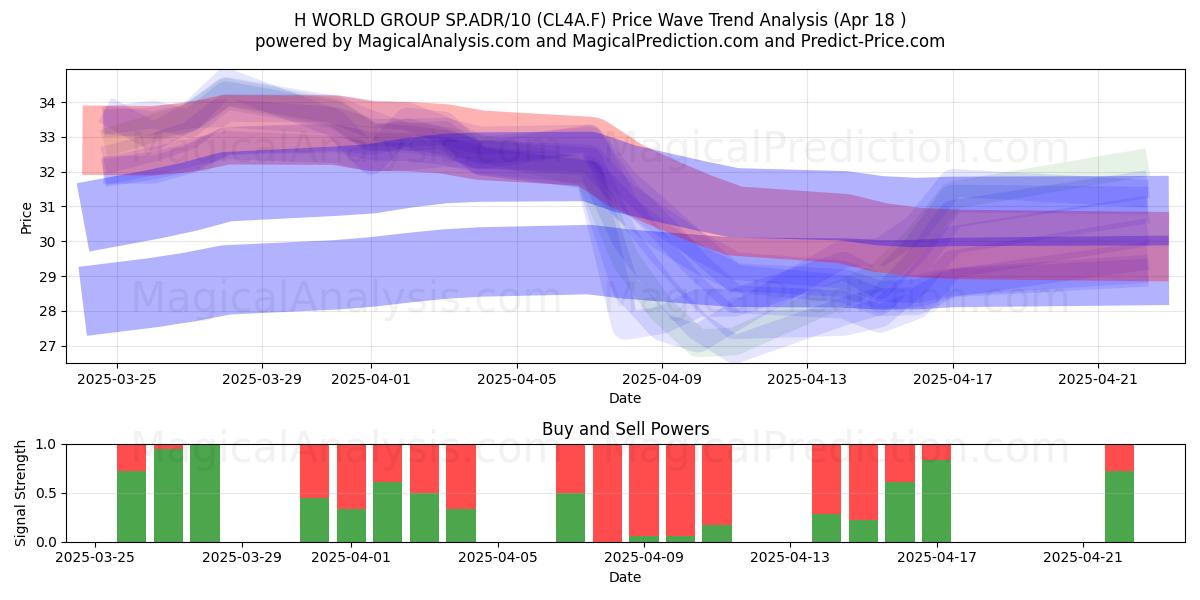Click the 'Price' y-axis label
Viewport: 1200px width, 600px height.
[26, 217]
